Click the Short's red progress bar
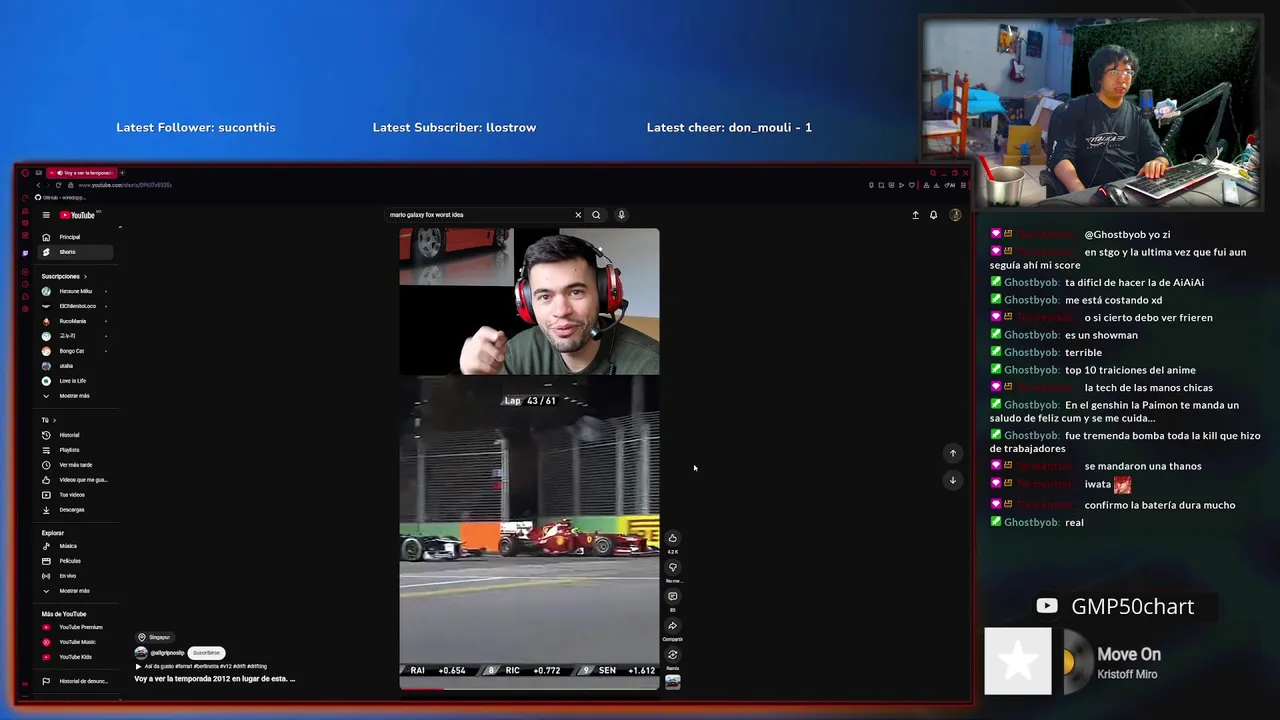The height and width of the screenshot is (720, 1280). (422, 689)
